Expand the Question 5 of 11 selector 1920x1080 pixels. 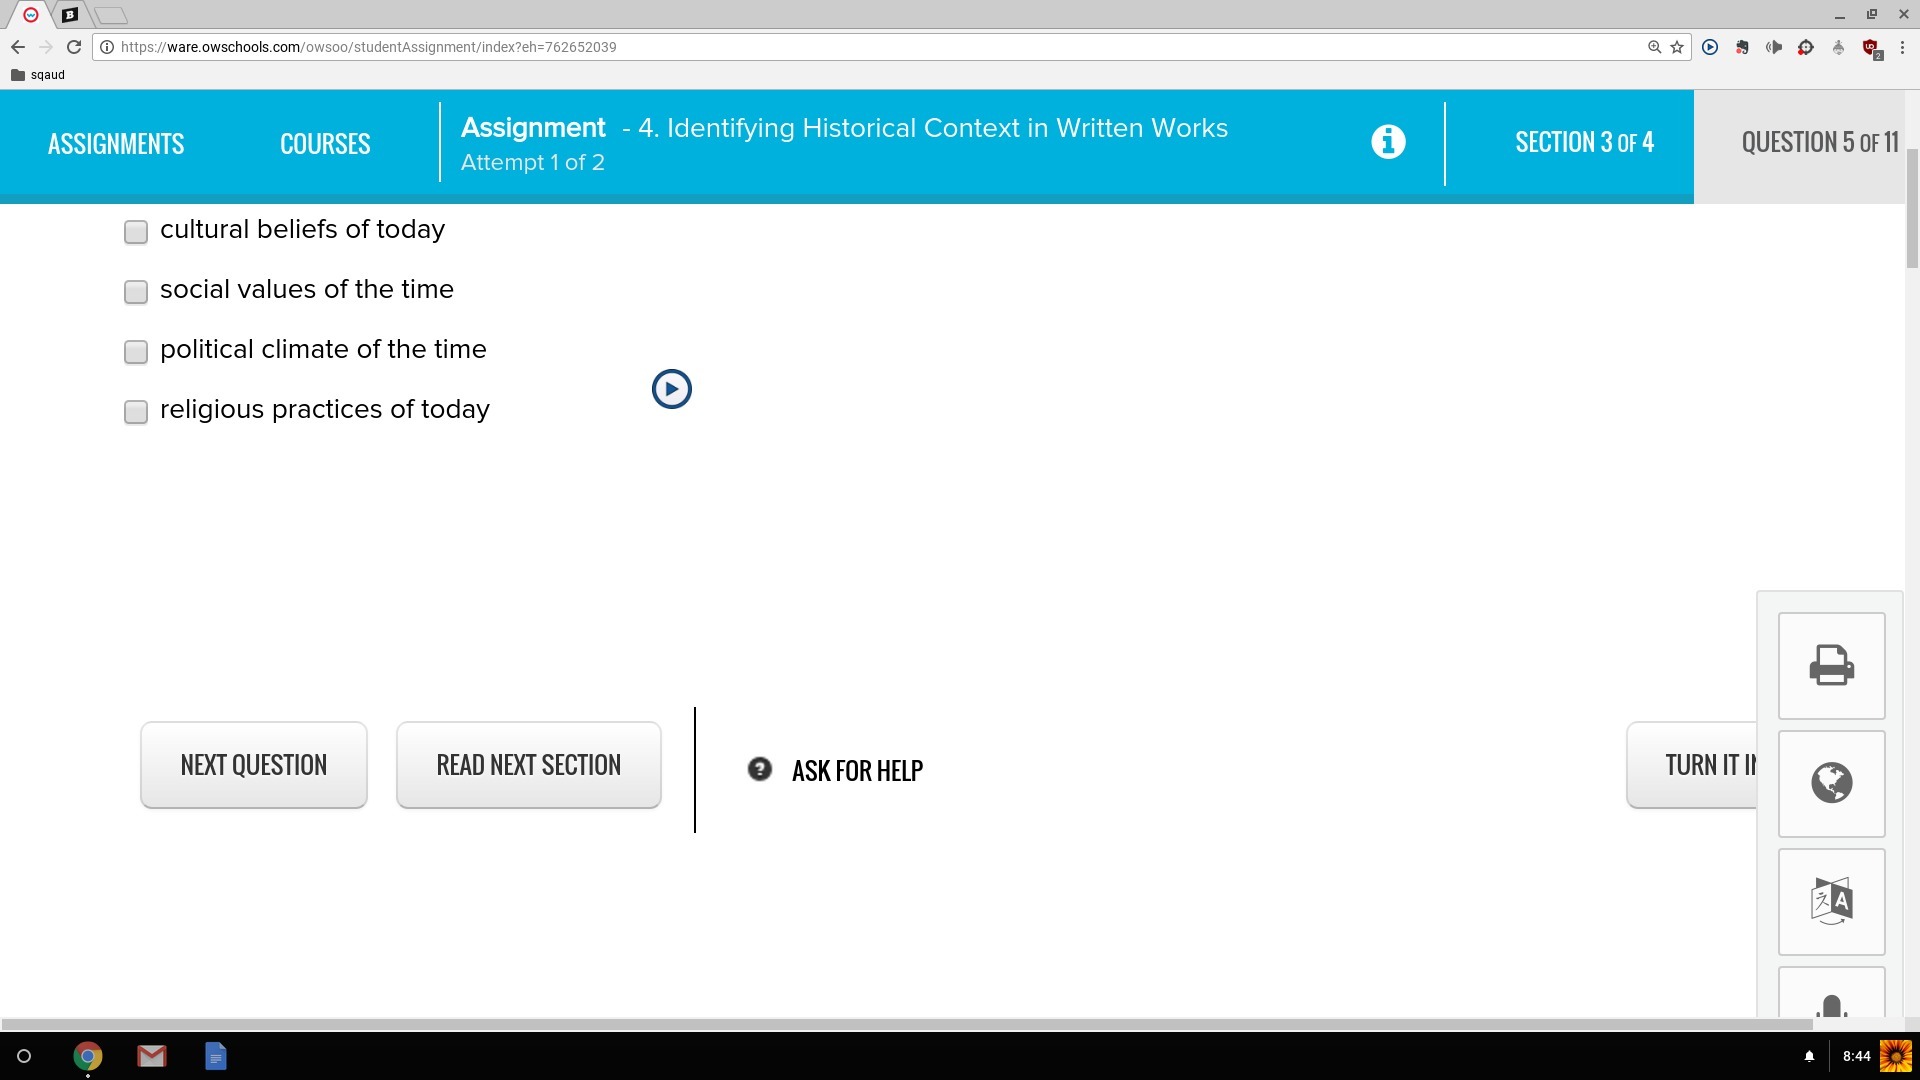1819,143
